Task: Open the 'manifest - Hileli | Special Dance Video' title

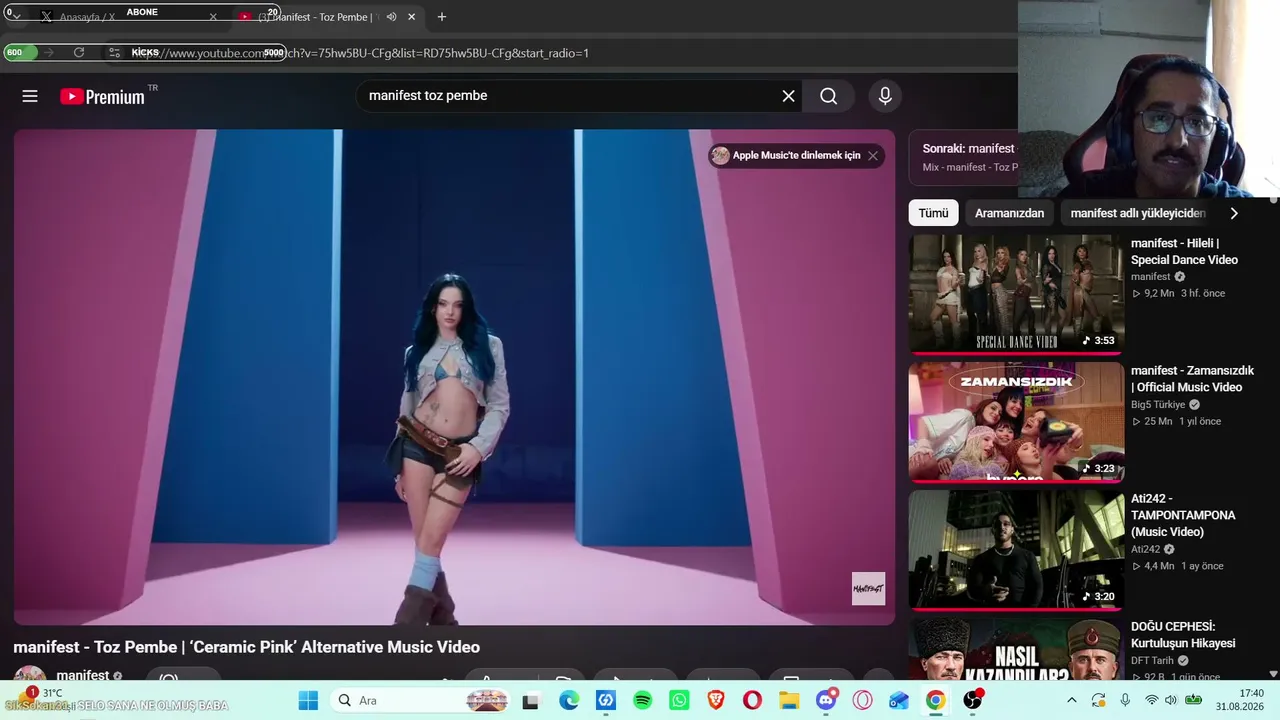Action: tap(1184, 251)
